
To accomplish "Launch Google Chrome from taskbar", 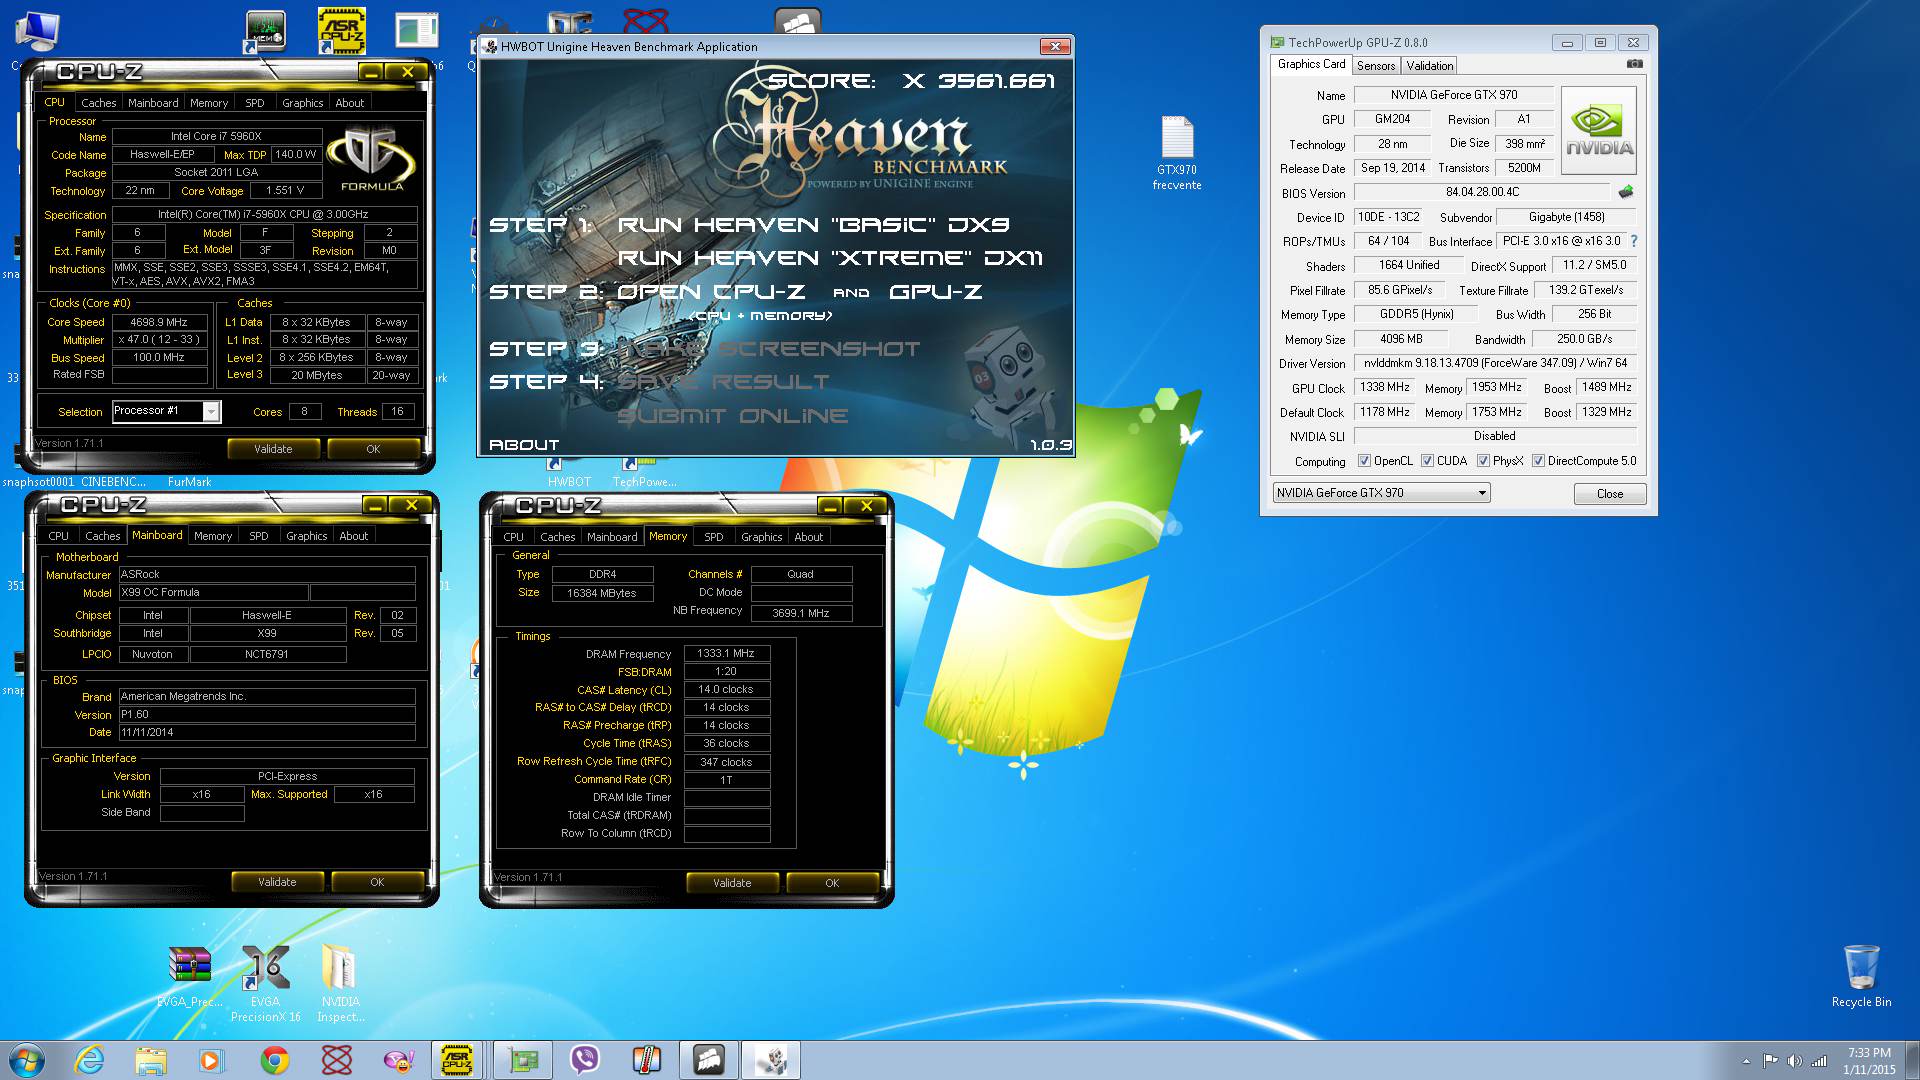I will [x=274, y=1060].
